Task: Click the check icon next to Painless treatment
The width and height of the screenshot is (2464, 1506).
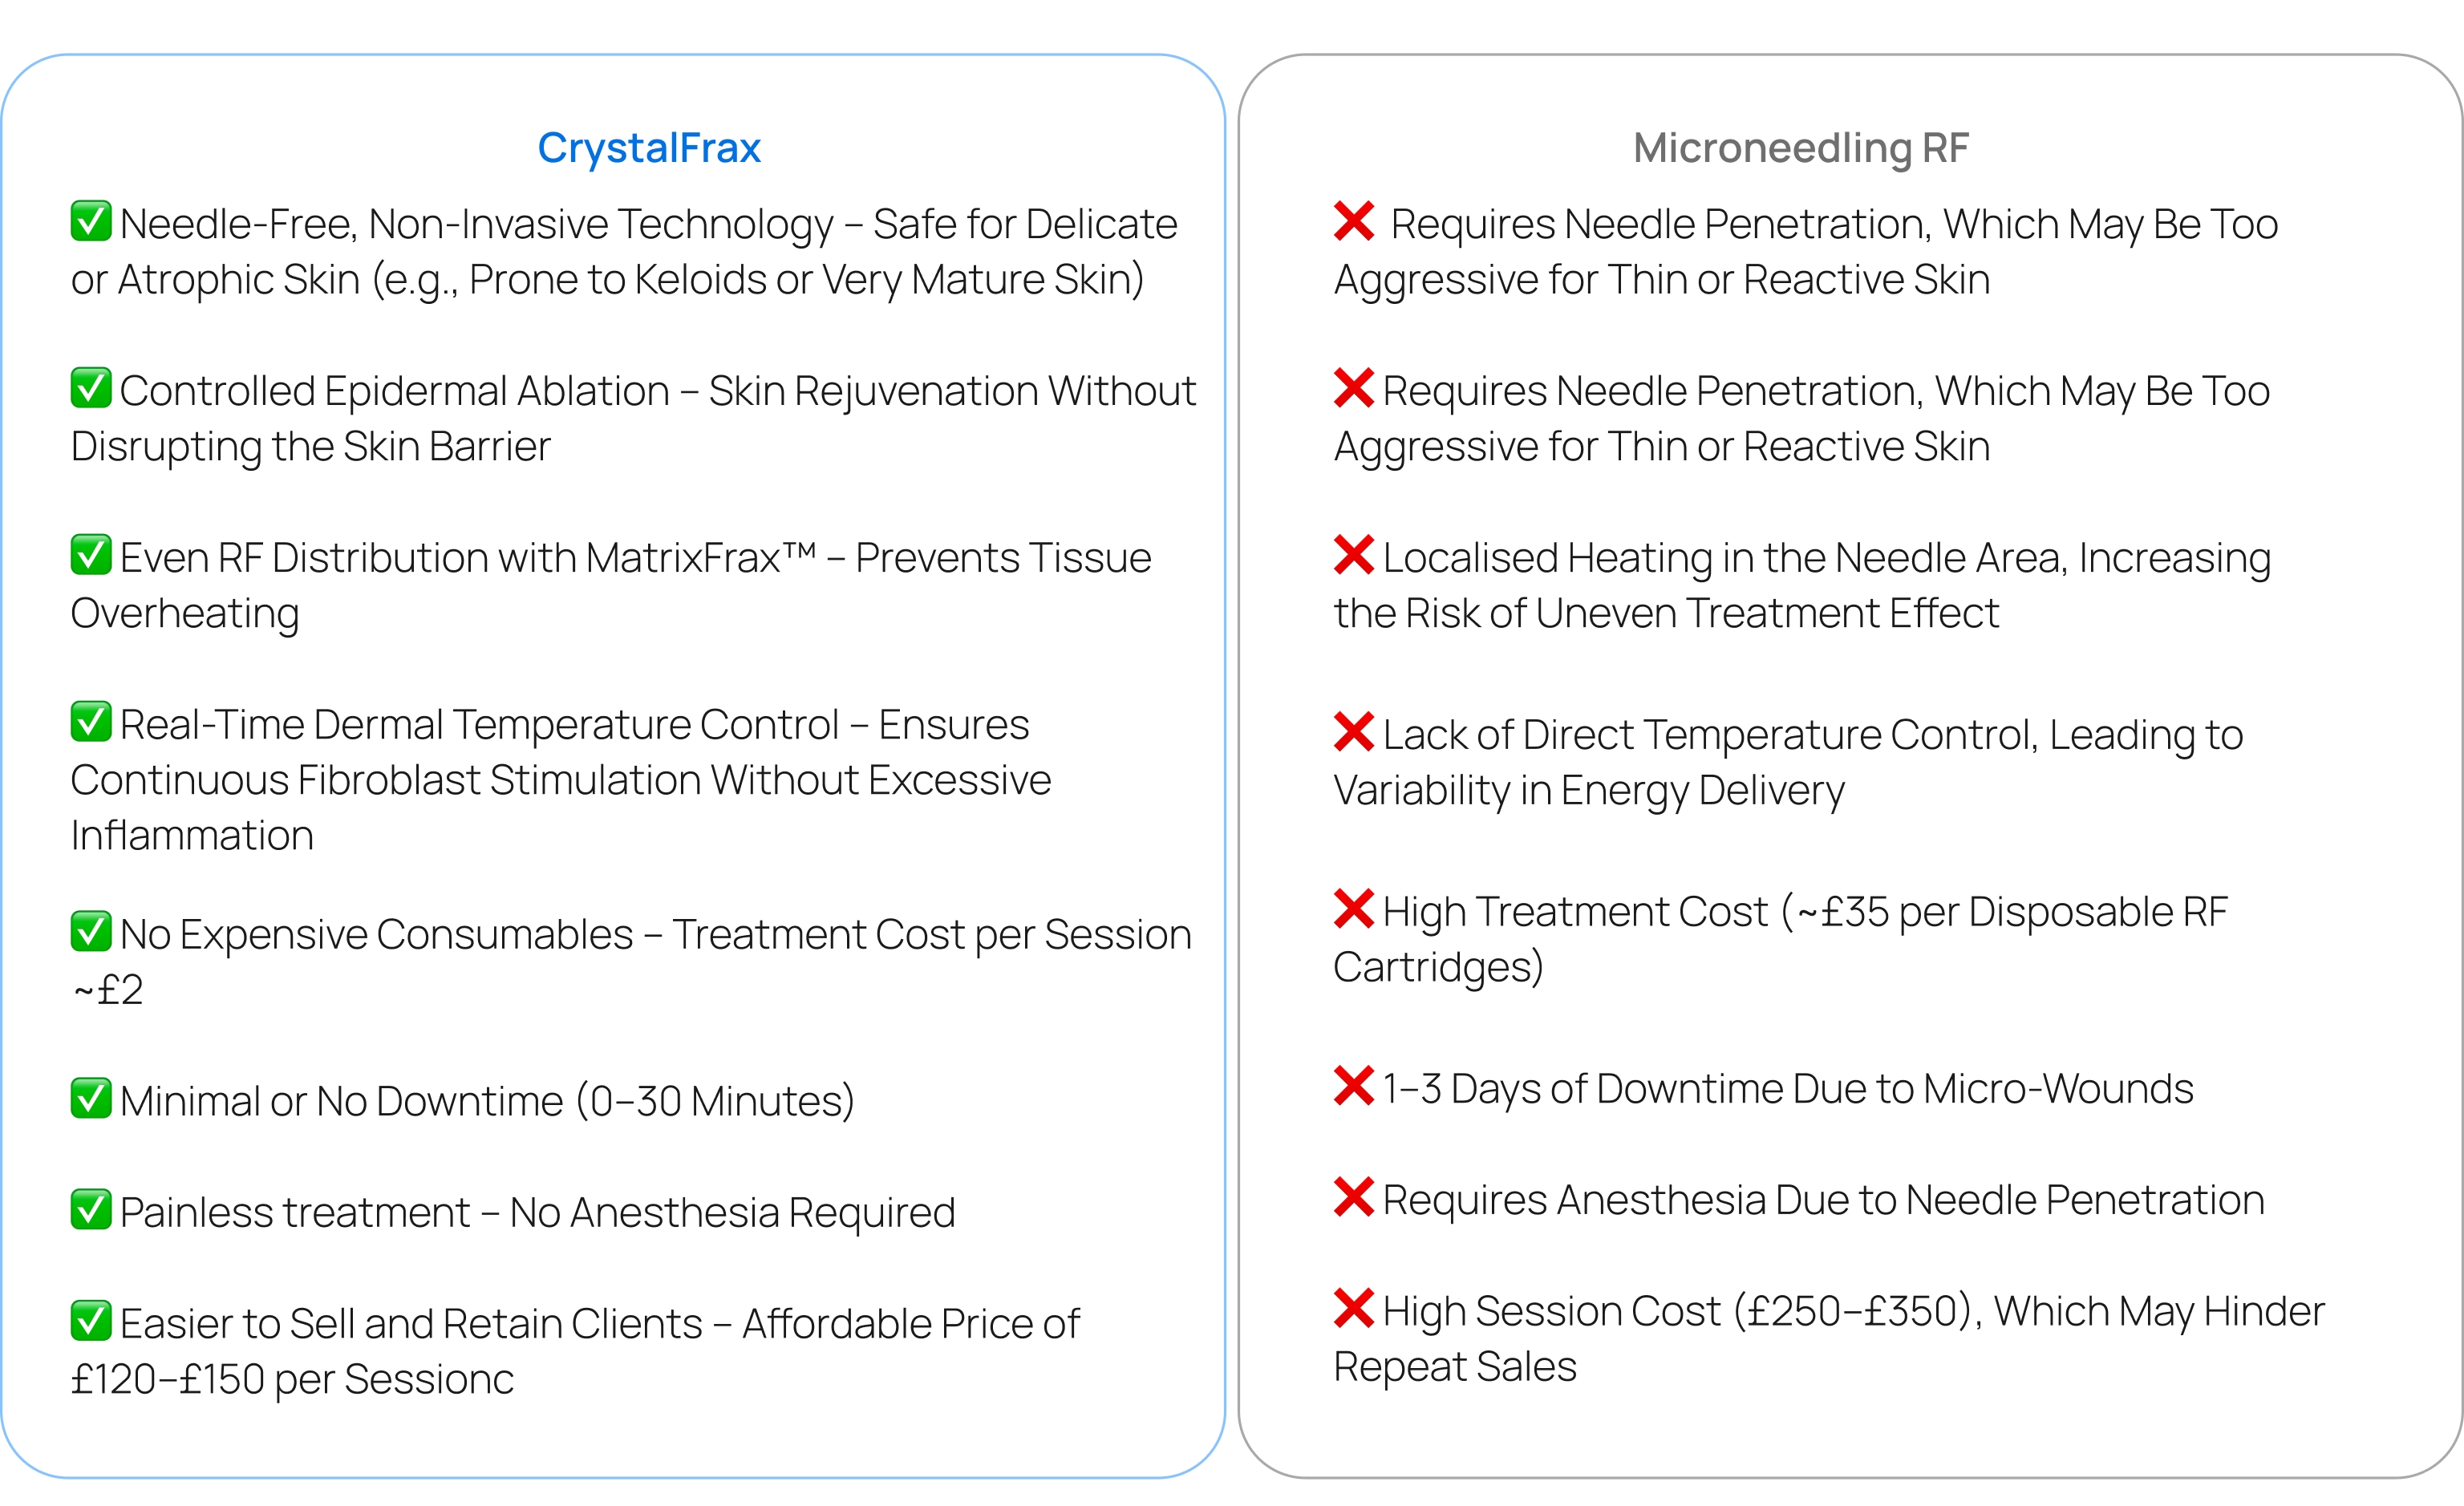Action: [x=91, y=1209]
